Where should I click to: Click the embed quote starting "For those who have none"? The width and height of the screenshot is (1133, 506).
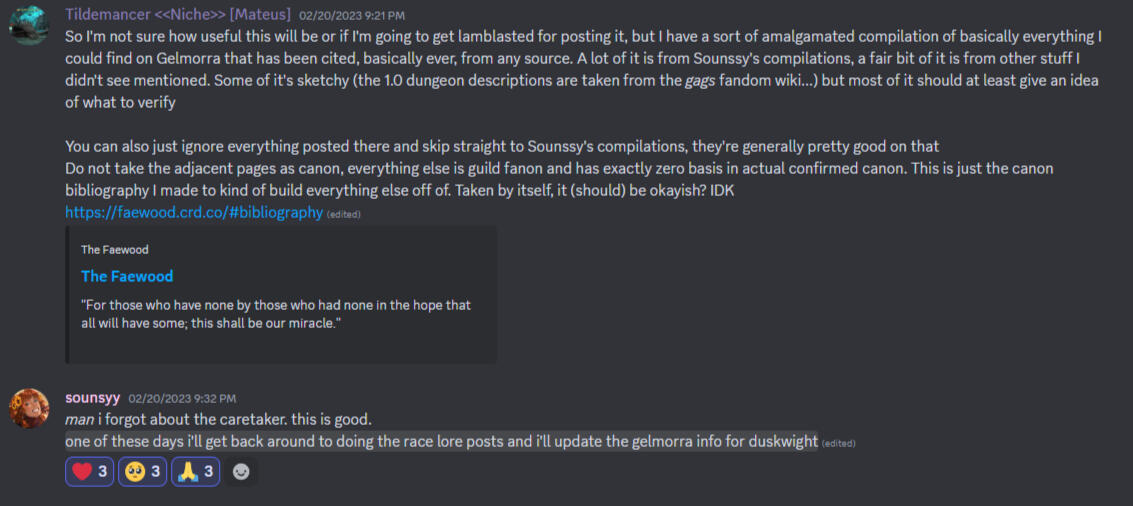pyautogui.click(x=275, y=315)
